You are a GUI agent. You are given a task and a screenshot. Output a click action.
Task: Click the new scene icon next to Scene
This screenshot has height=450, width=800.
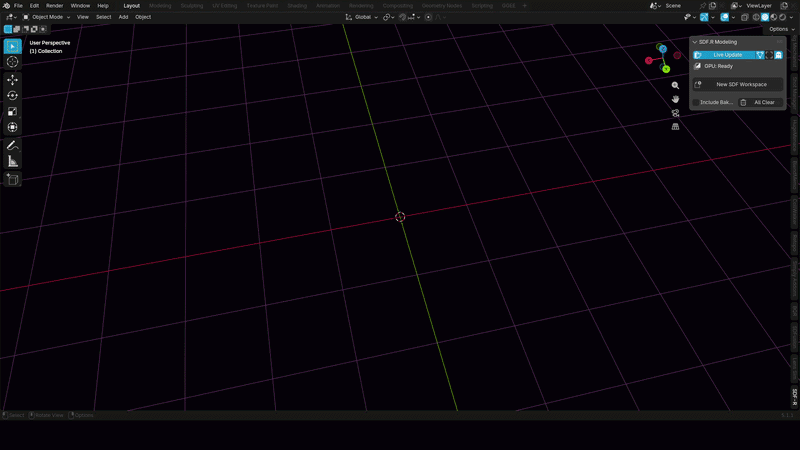tap(713, 6)
